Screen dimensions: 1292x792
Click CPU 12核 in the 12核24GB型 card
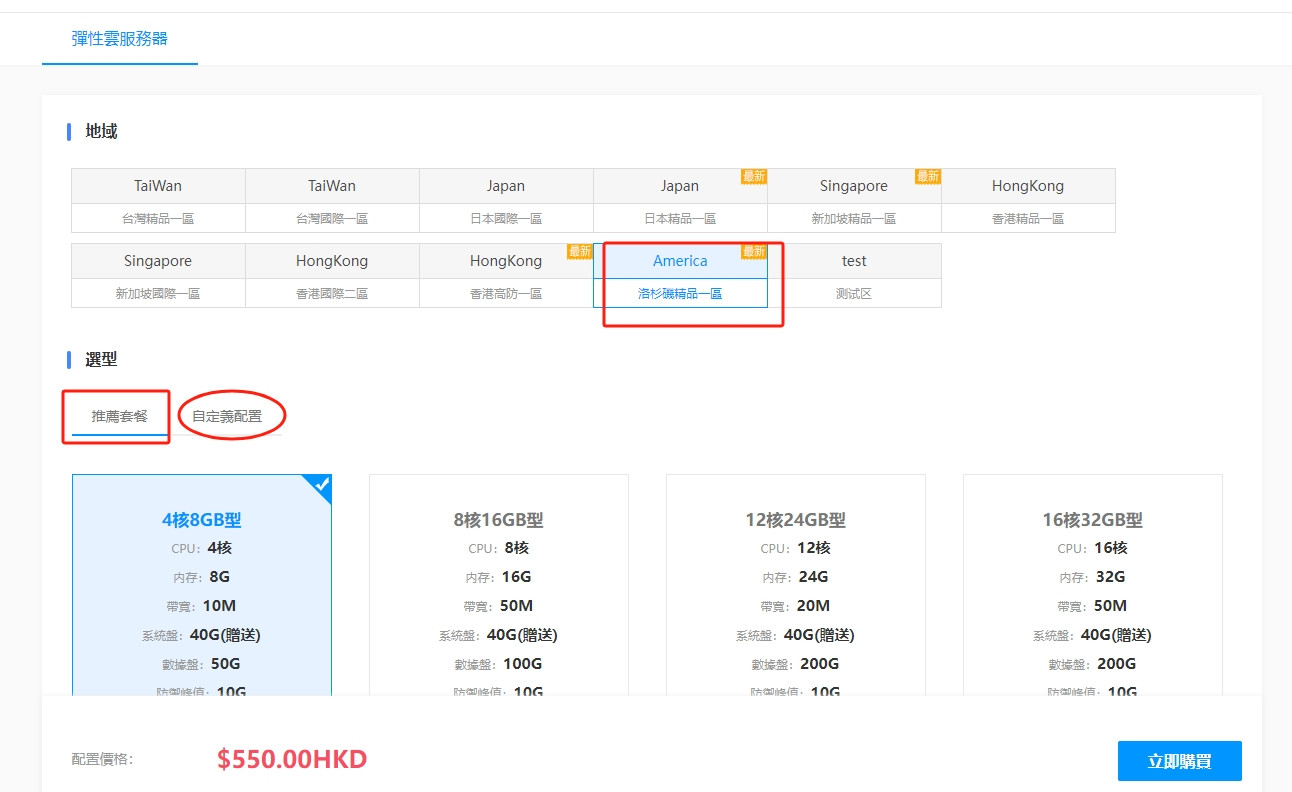pos(796,548)
